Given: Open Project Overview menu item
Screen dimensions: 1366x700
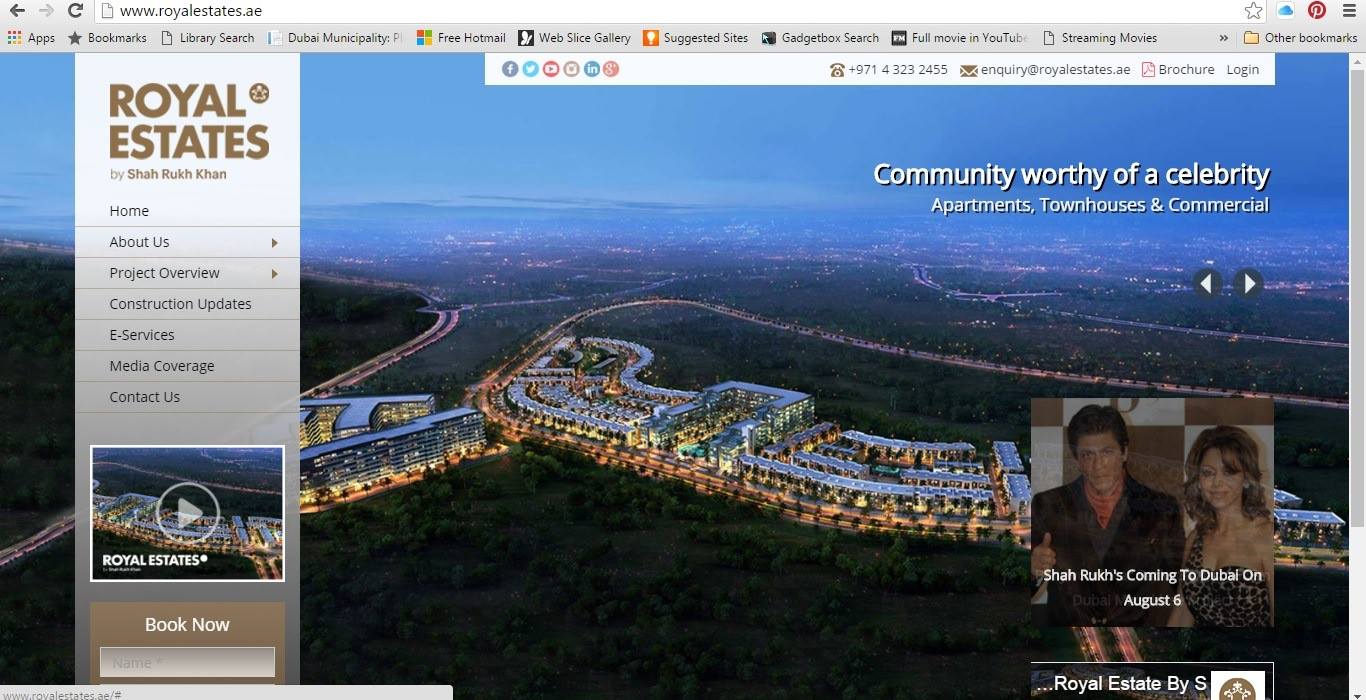Looking at the screenshot, I should 164,273.
